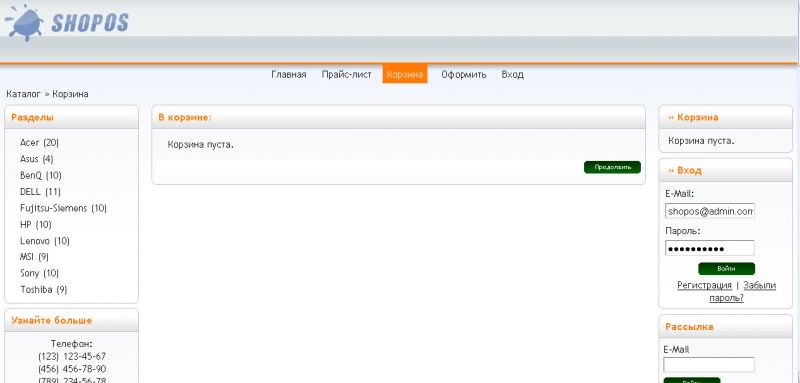Click the 'В корзине:' heading
The image size is (800, 383).
click(185, 117)
